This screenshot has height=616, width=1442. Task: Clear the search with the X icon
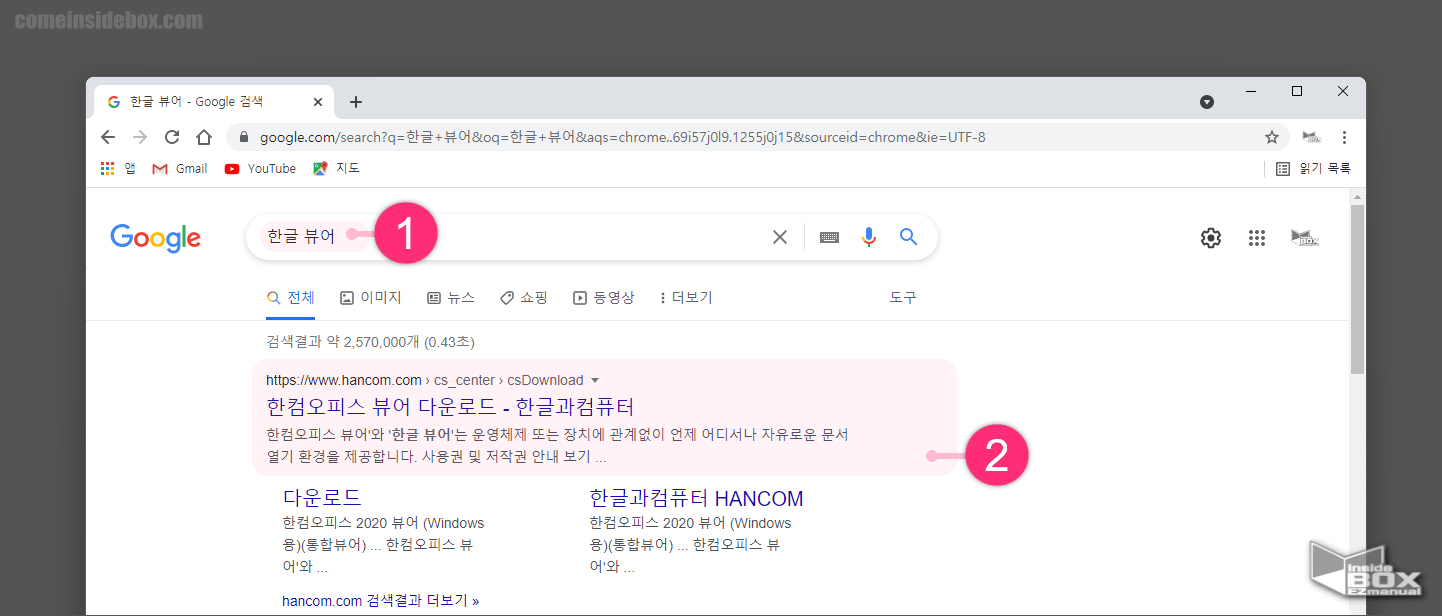point(780,237)
